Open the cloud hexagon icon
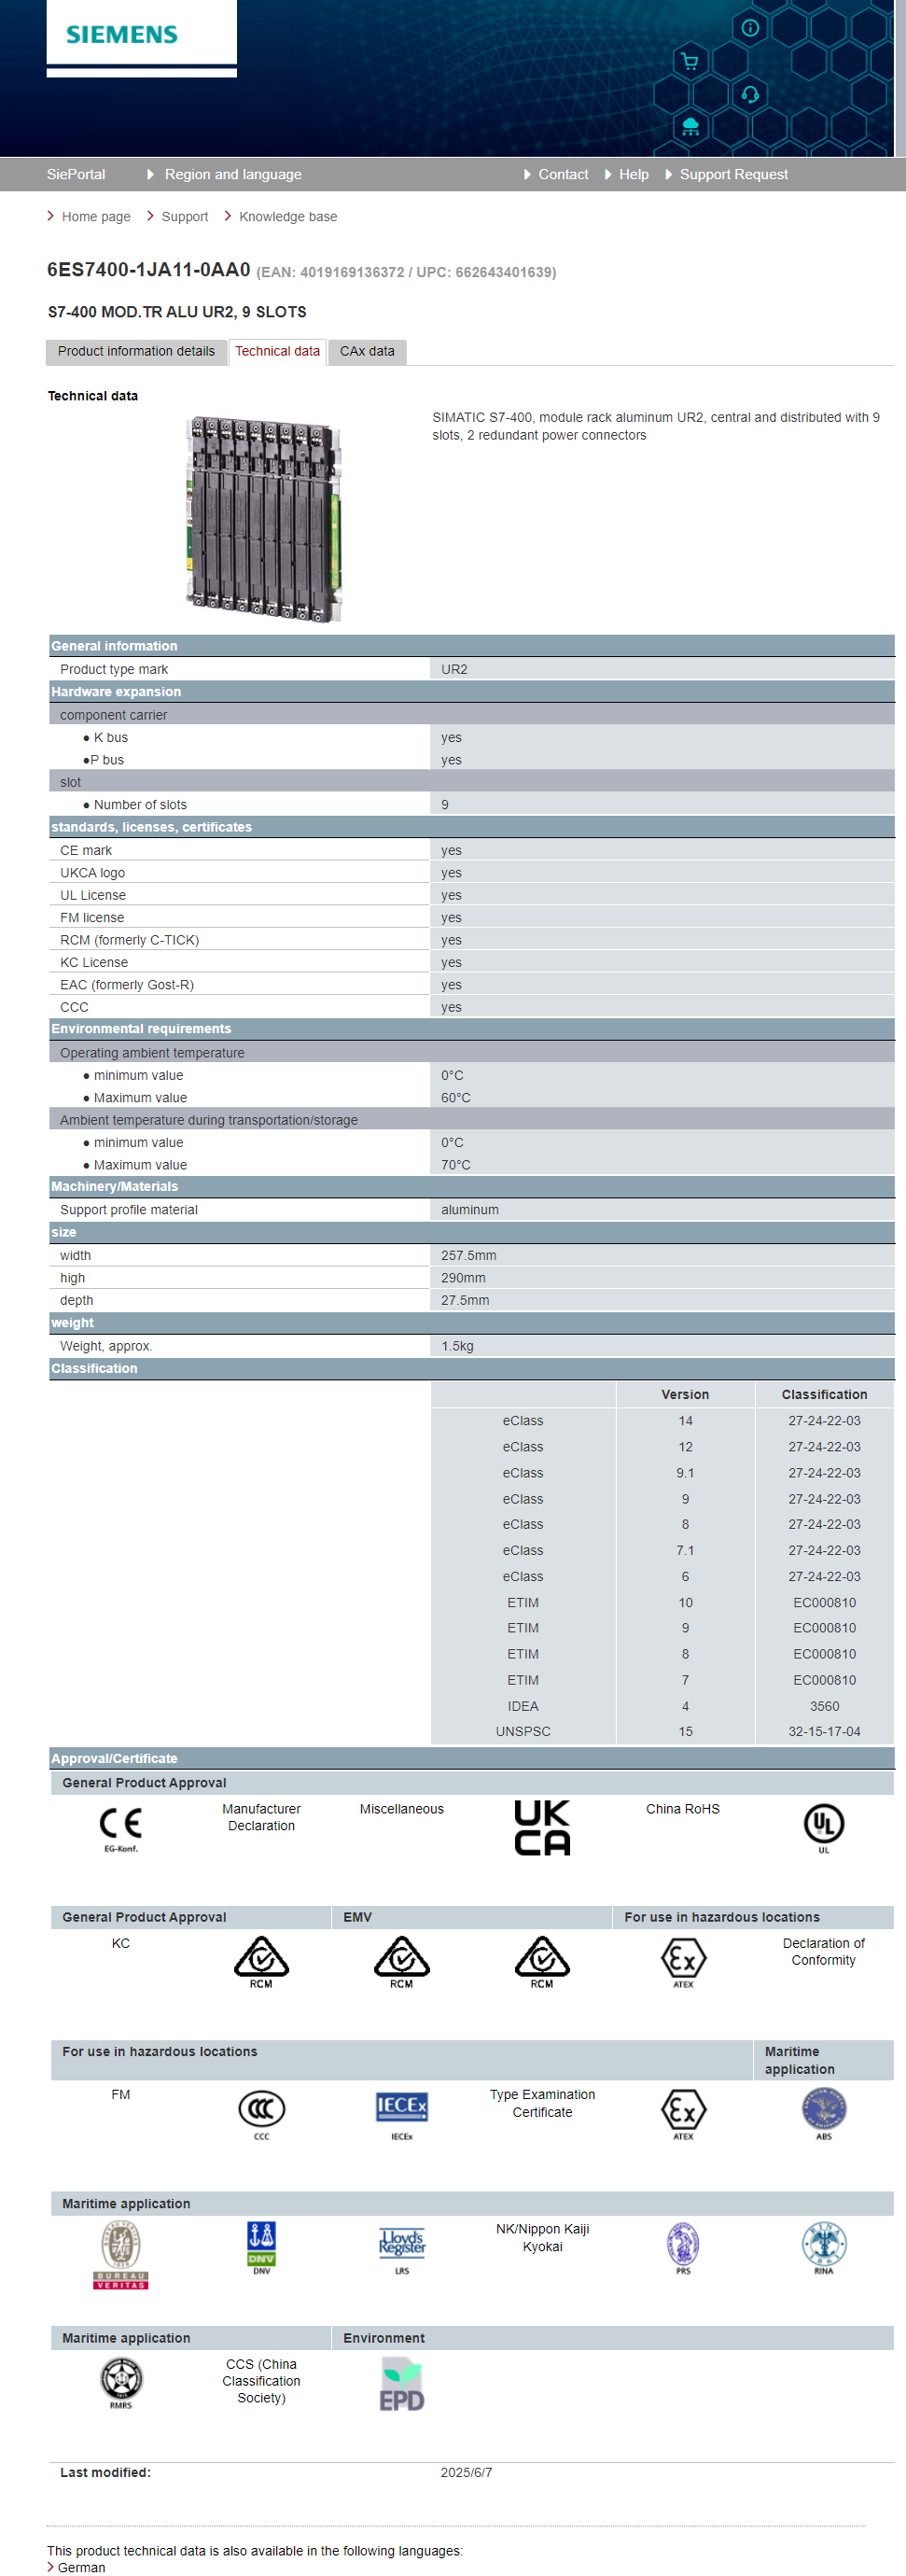Viewport: 906px width, 2576px height. coord(690,126)
